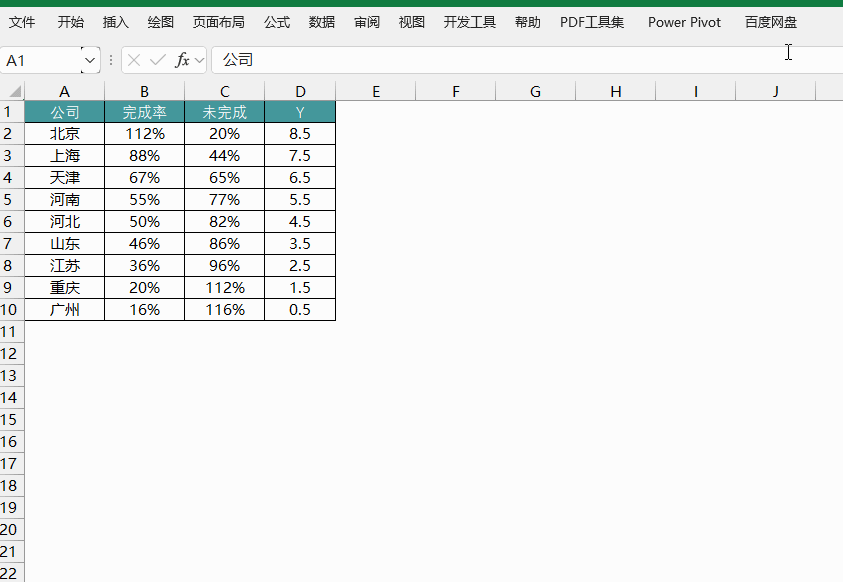
Task: Select the 河南 cell
Action: click(x=65, y=199)
